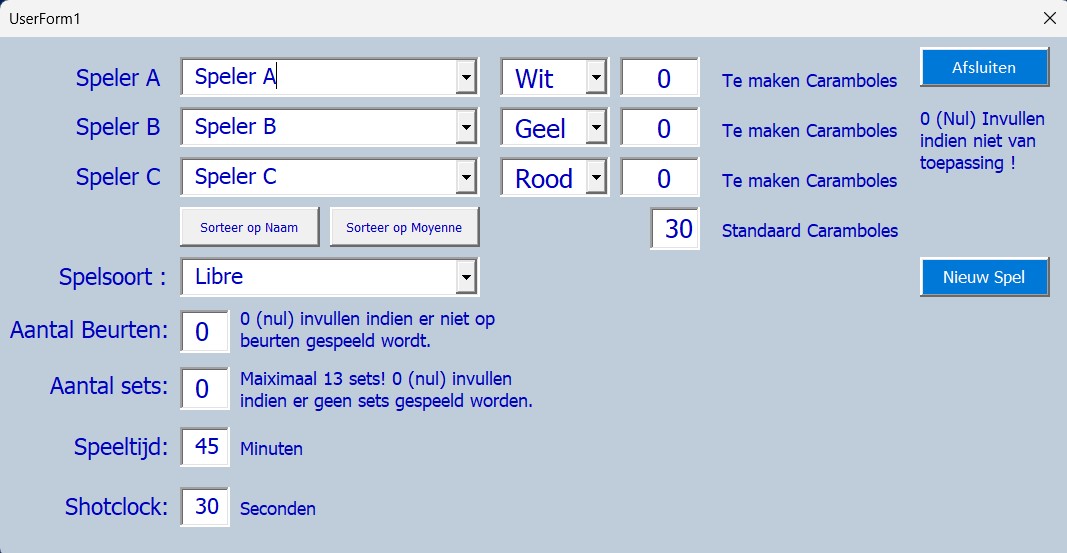
Task: Click the Aantal sets input box
Action: tap(205, 387)
